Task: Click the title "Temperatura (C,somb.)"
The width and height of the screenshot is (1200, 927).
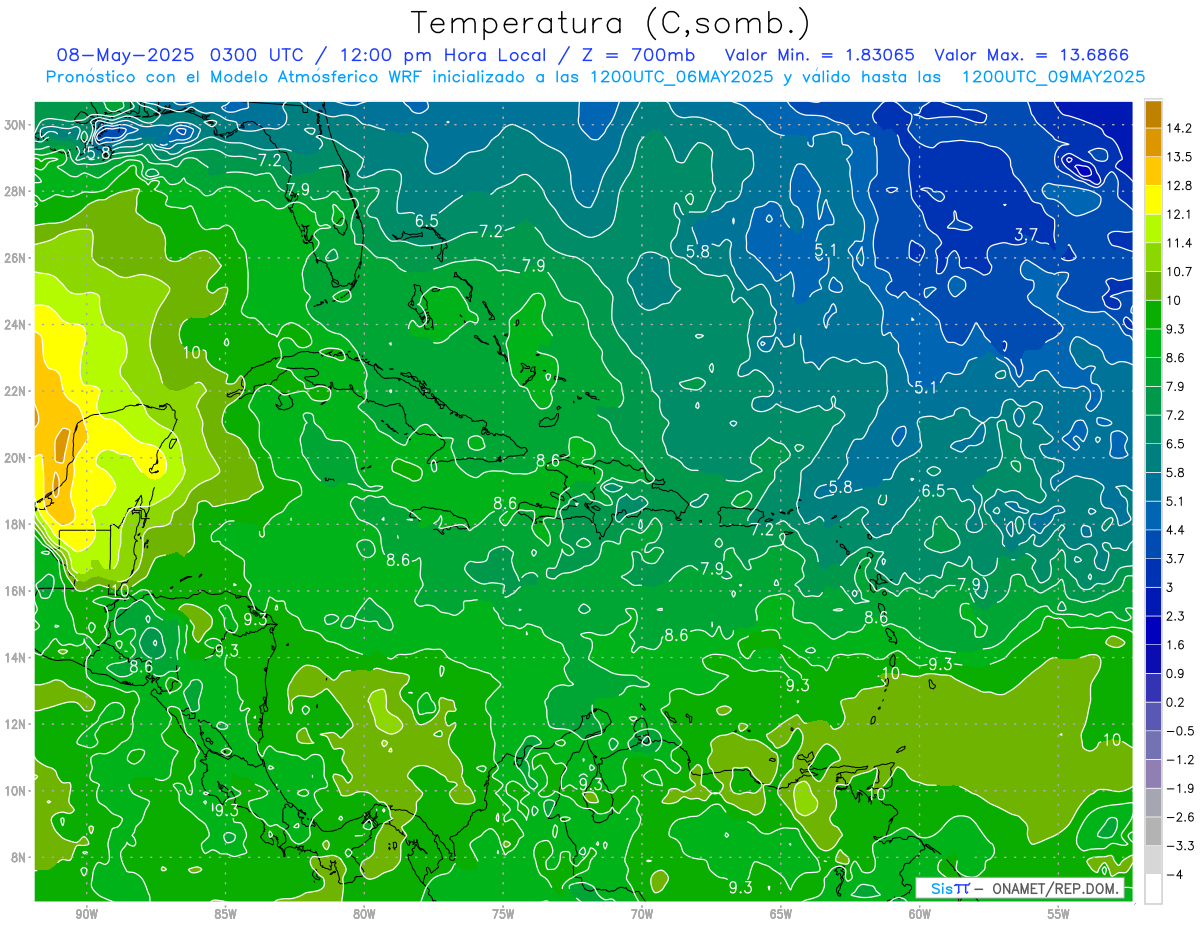Action: tap(610, 23)
